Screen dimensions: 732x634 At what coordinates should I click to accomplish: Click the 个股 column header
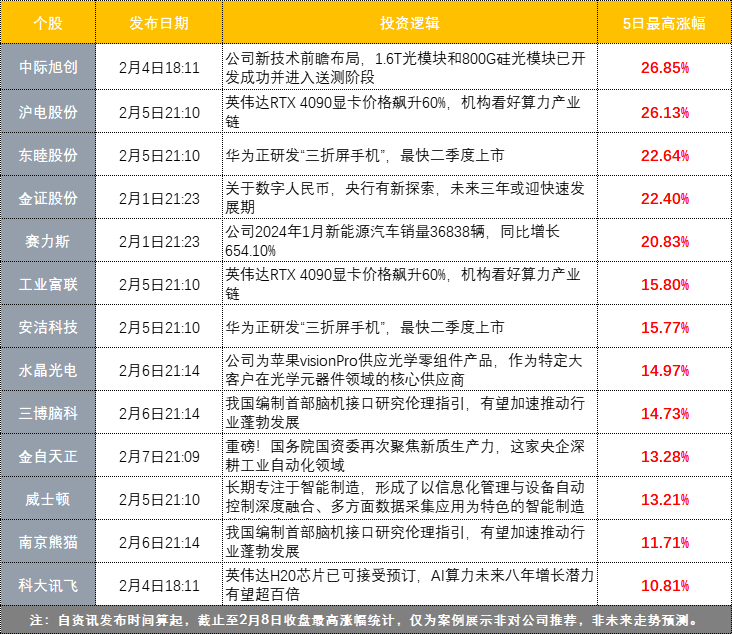pyautogui.click(x=48, y=22)
